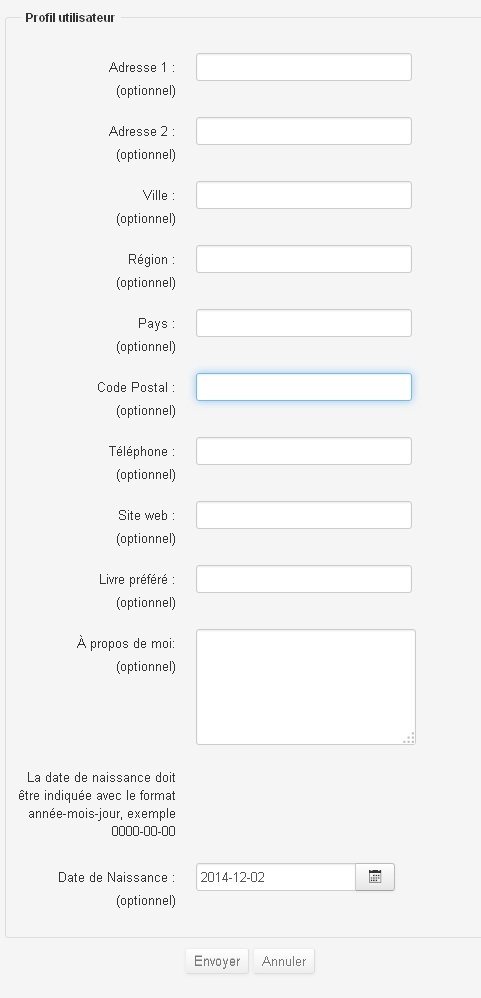Grab the textarea resize handle corner

409,738
